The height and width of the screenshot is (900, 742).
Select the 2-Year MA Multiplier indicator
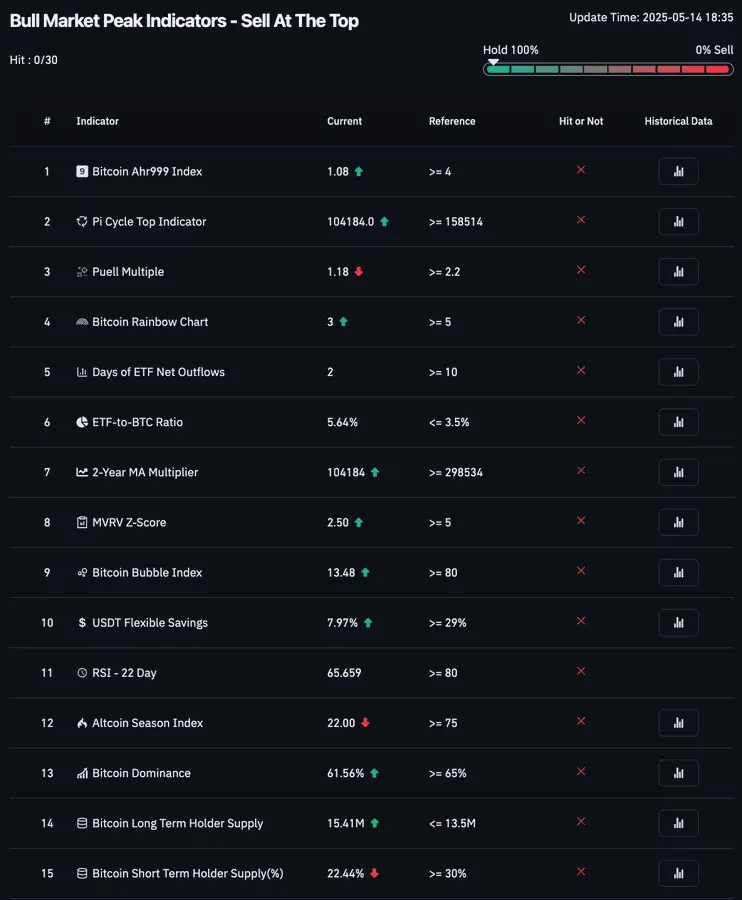point(145,472)
